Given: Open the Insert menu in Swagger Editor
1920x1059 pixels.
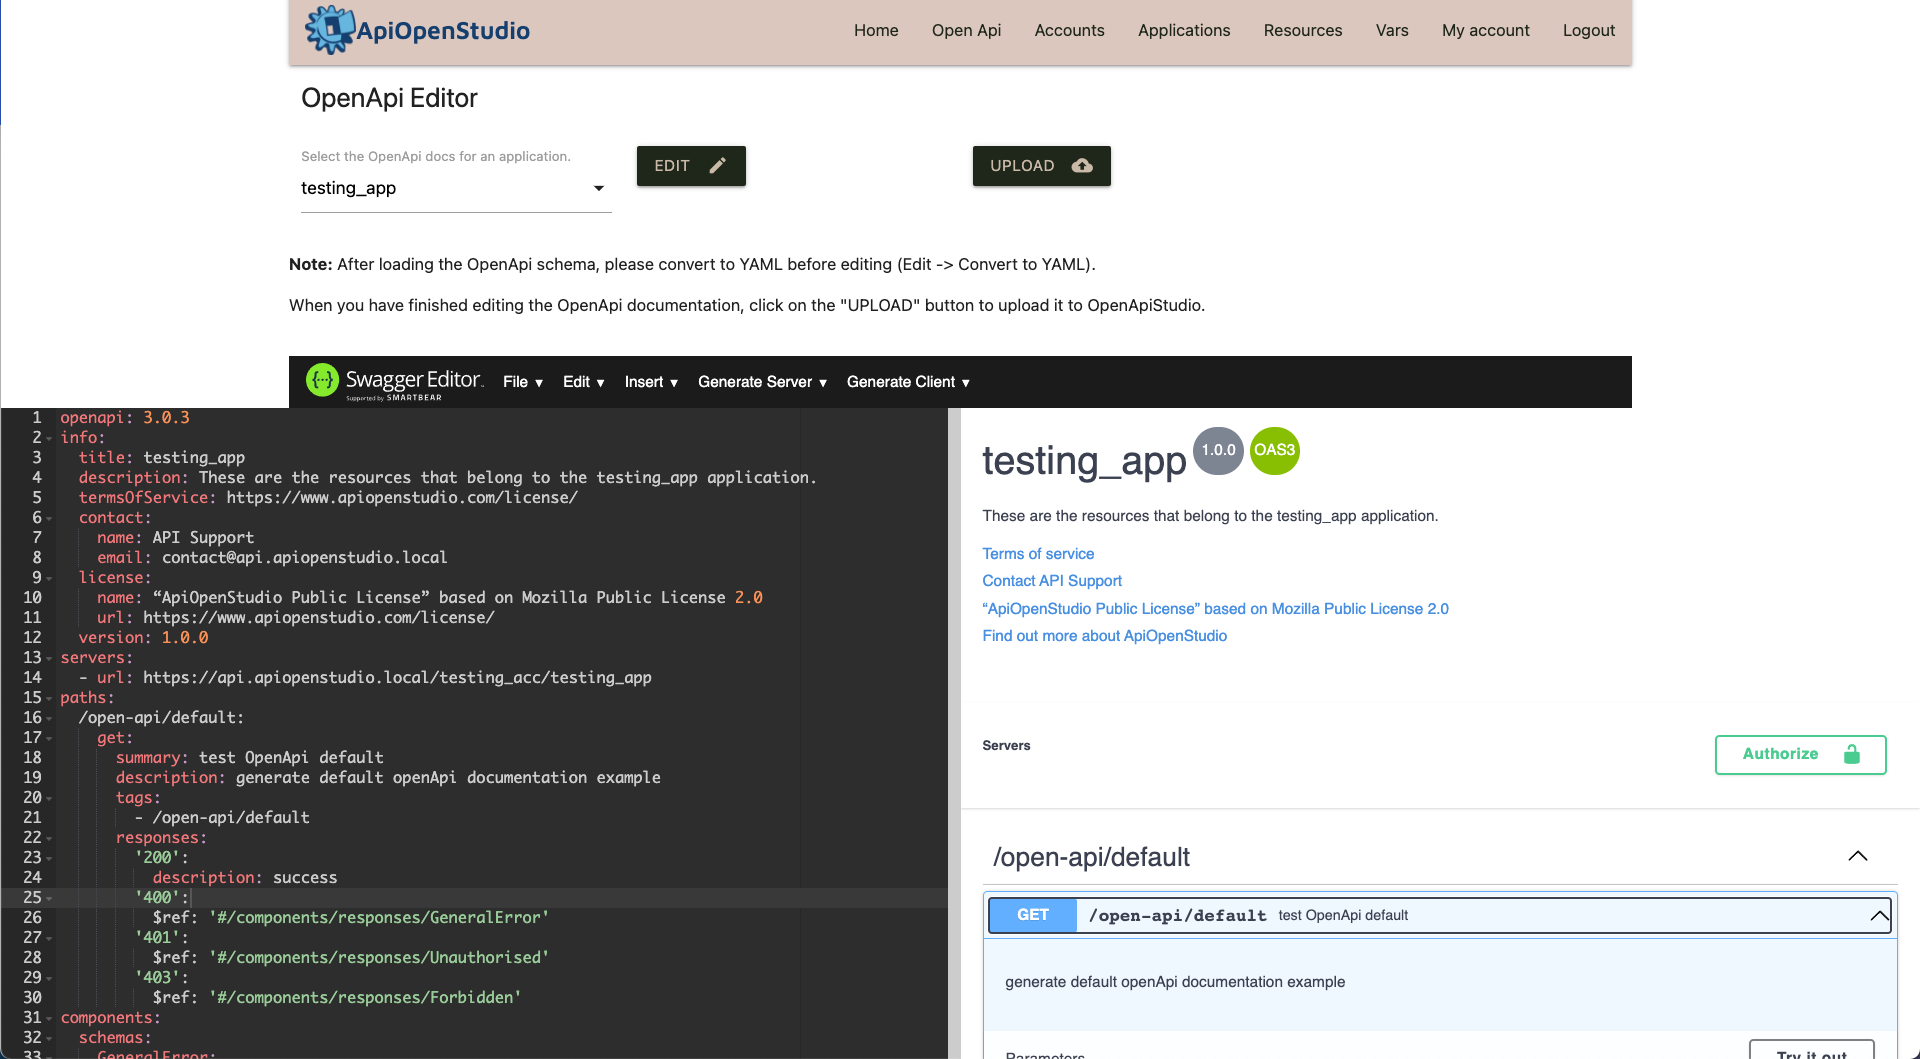Looking at the screenshot, I should coord(651,382).
